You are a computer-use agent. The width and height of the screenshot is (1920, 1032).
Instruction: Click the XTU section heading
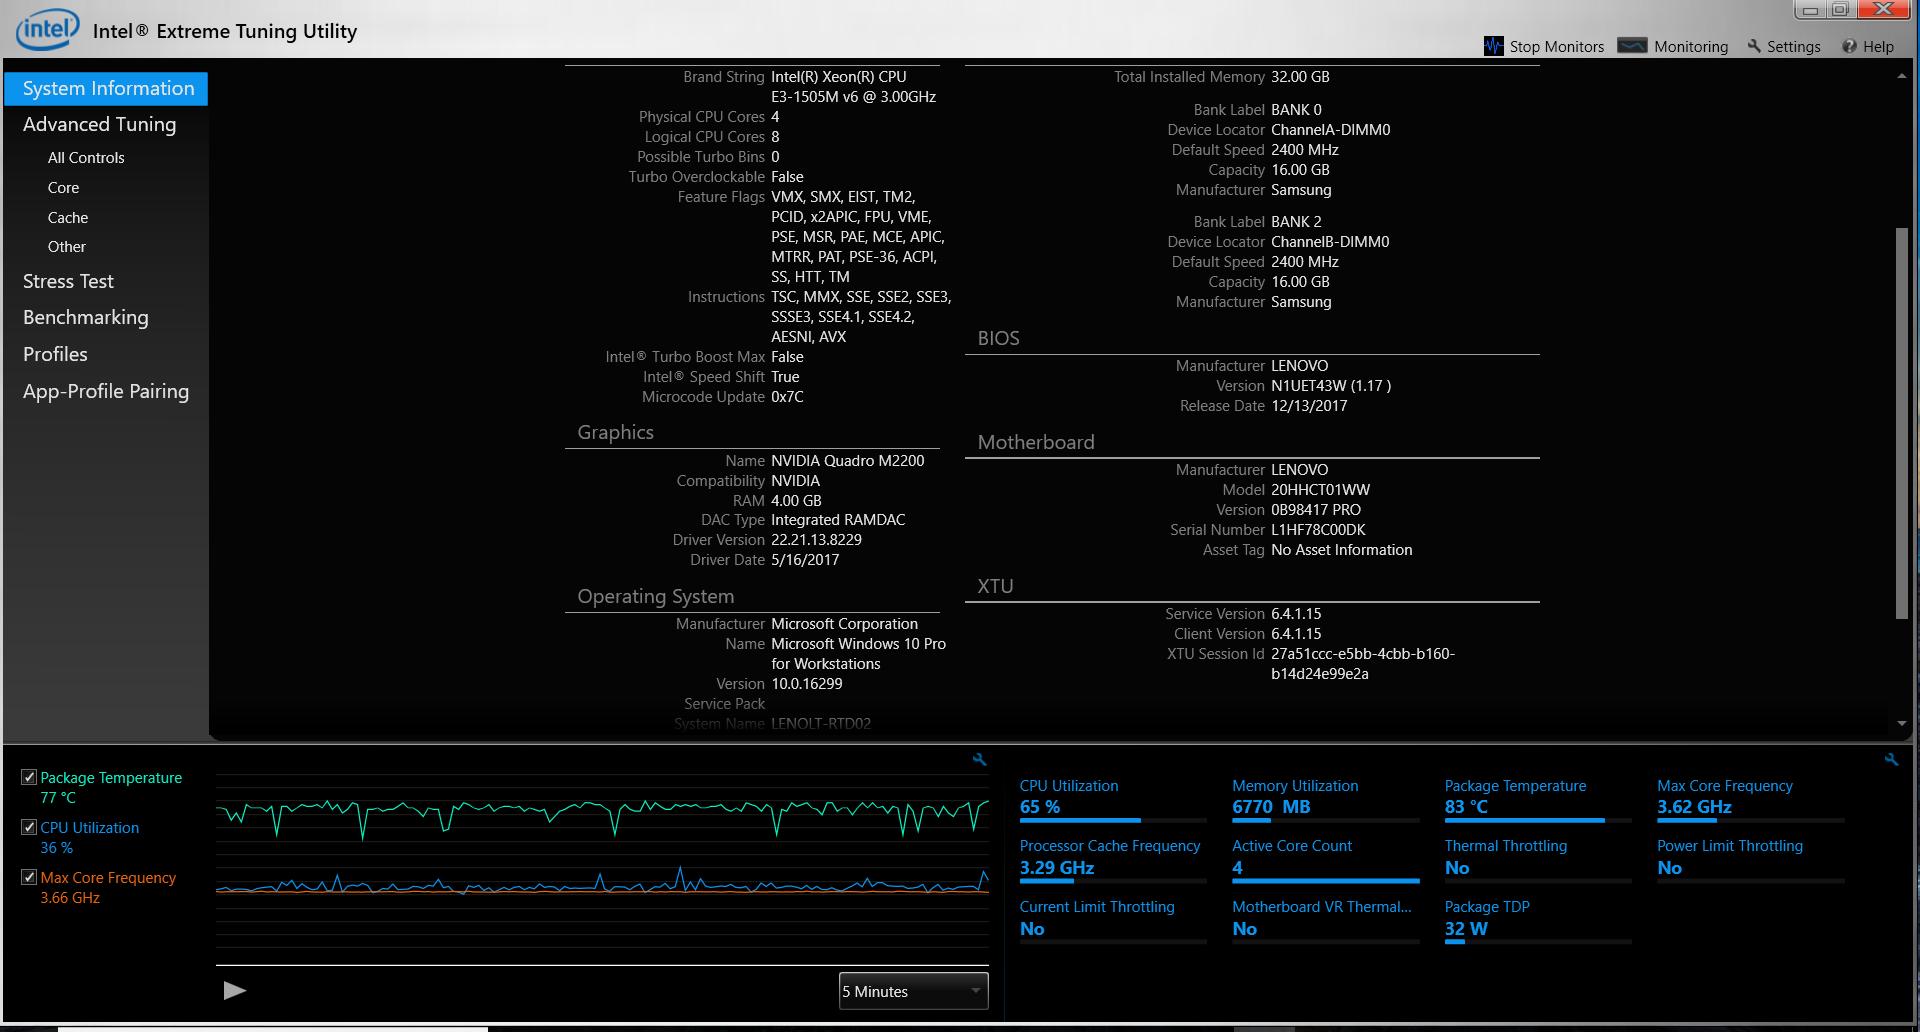(995, 586)
